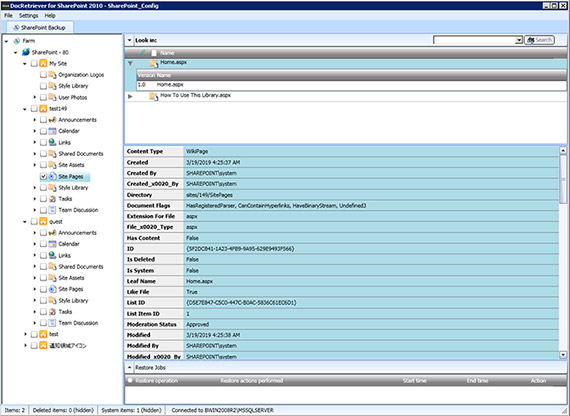Open the File menu
The width and height of the screenshot is (570, 416).
[8, 16]
